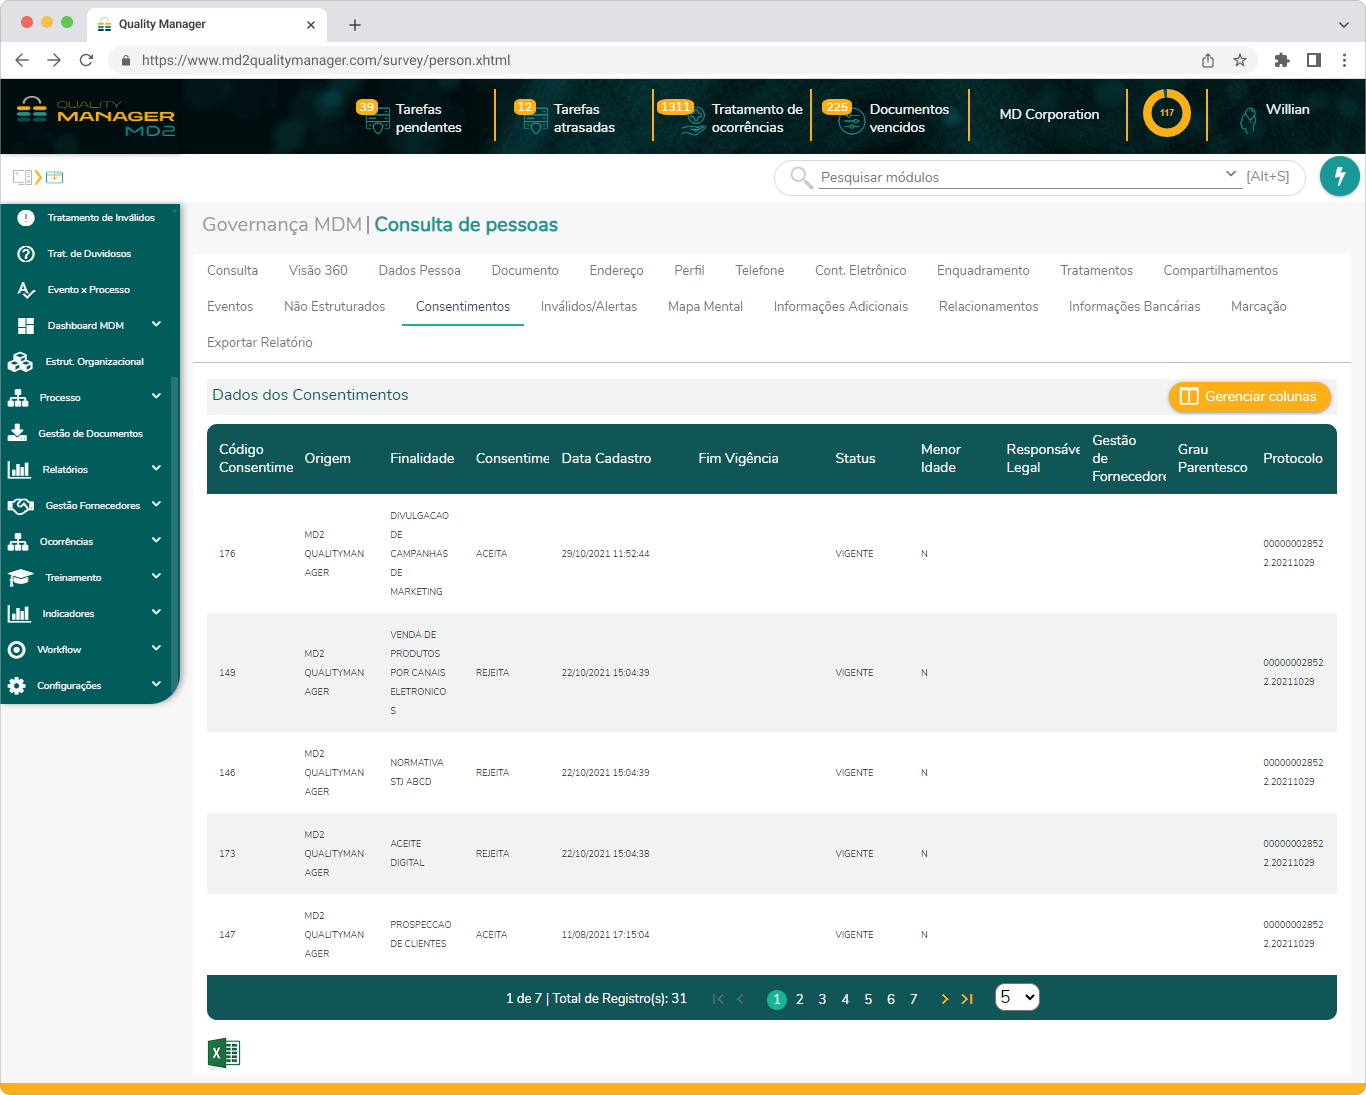The image size is (1366, 1095).
Task: Go to page 3 of results
Action: [x=822, y=999]
